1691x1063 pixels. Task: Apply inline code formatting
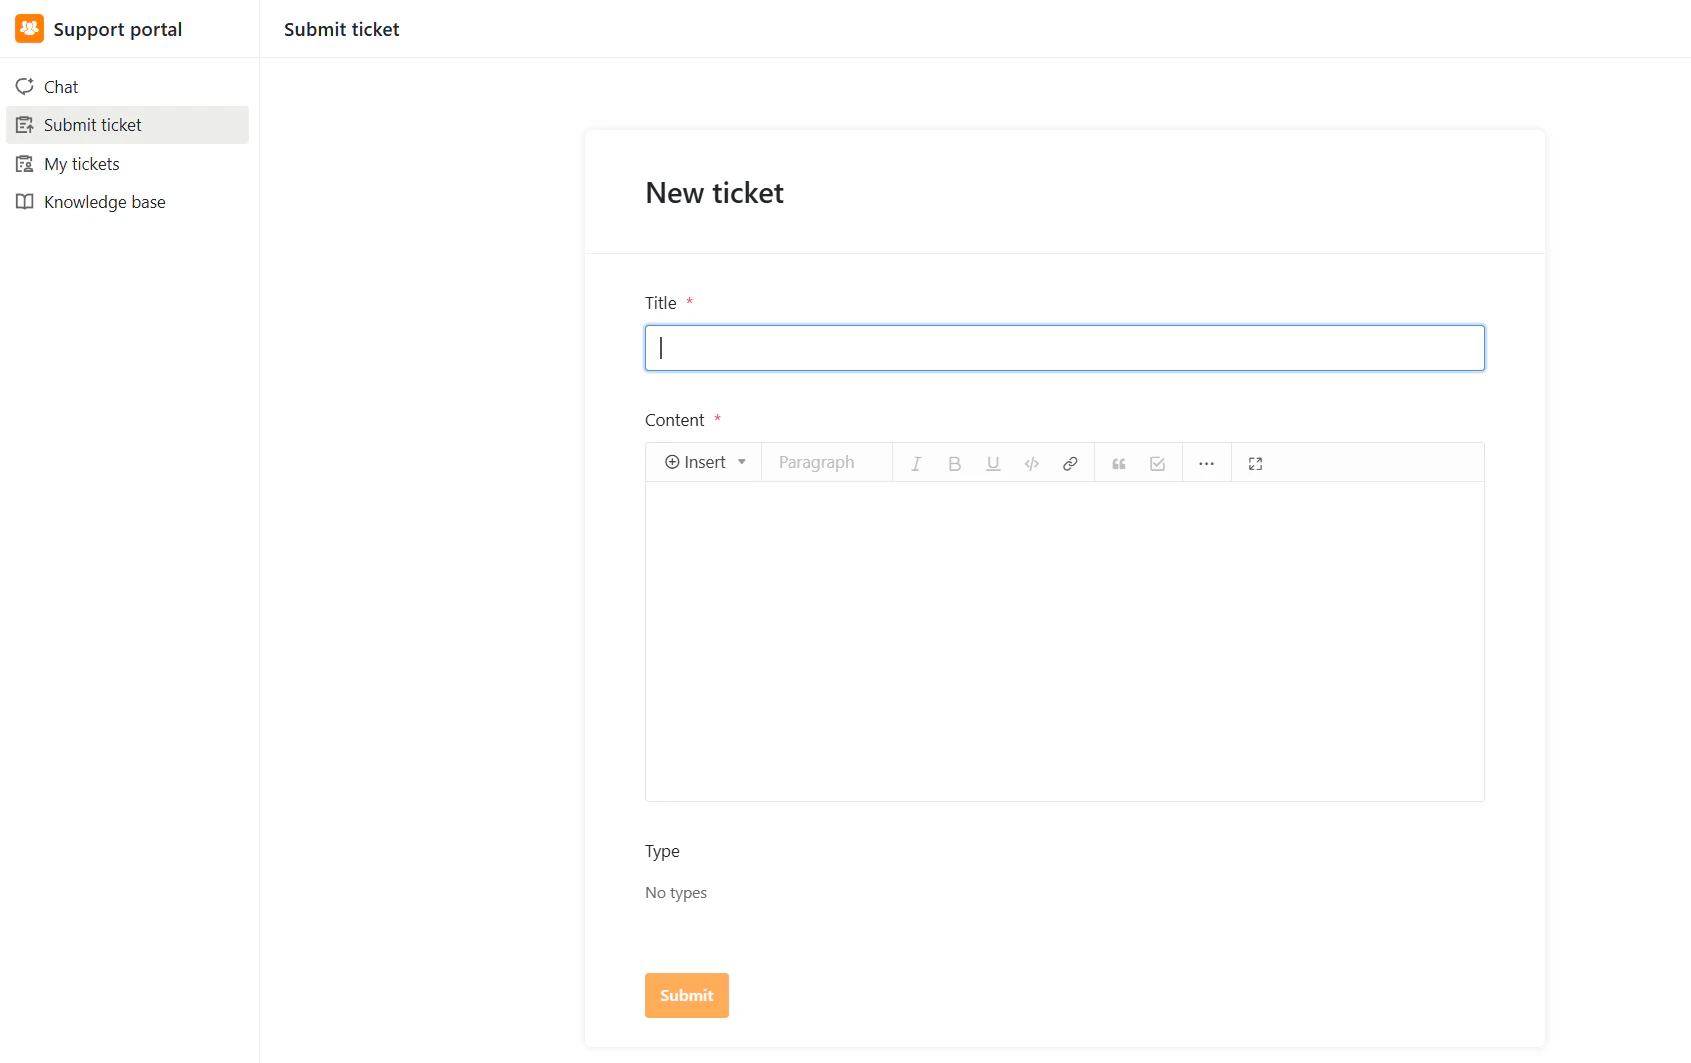coord(1031,463)
